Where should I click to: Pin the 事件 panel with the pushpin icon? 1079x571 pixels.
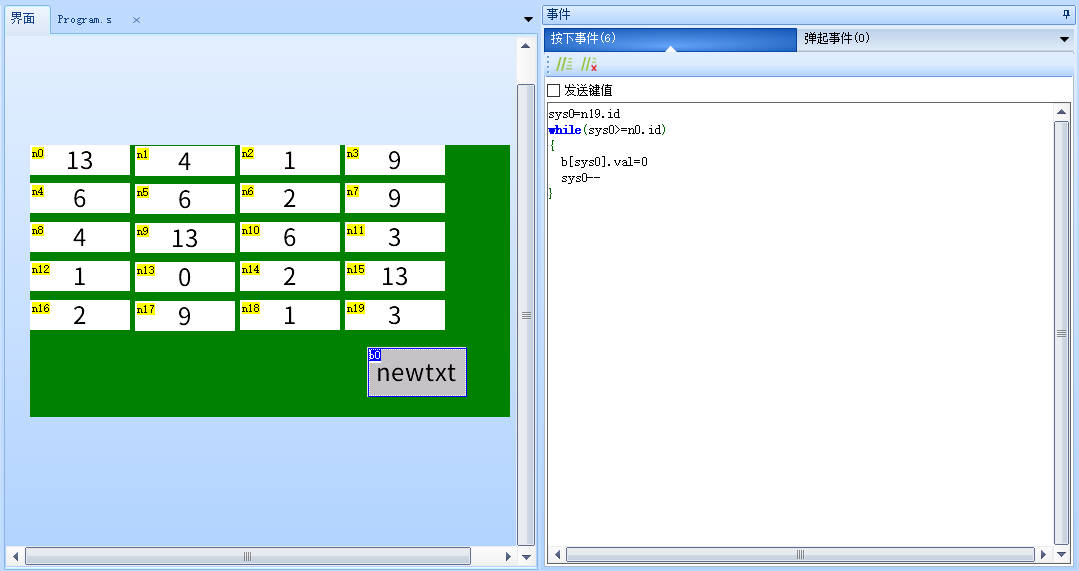pyautogui.click(x=1066, y=14)
